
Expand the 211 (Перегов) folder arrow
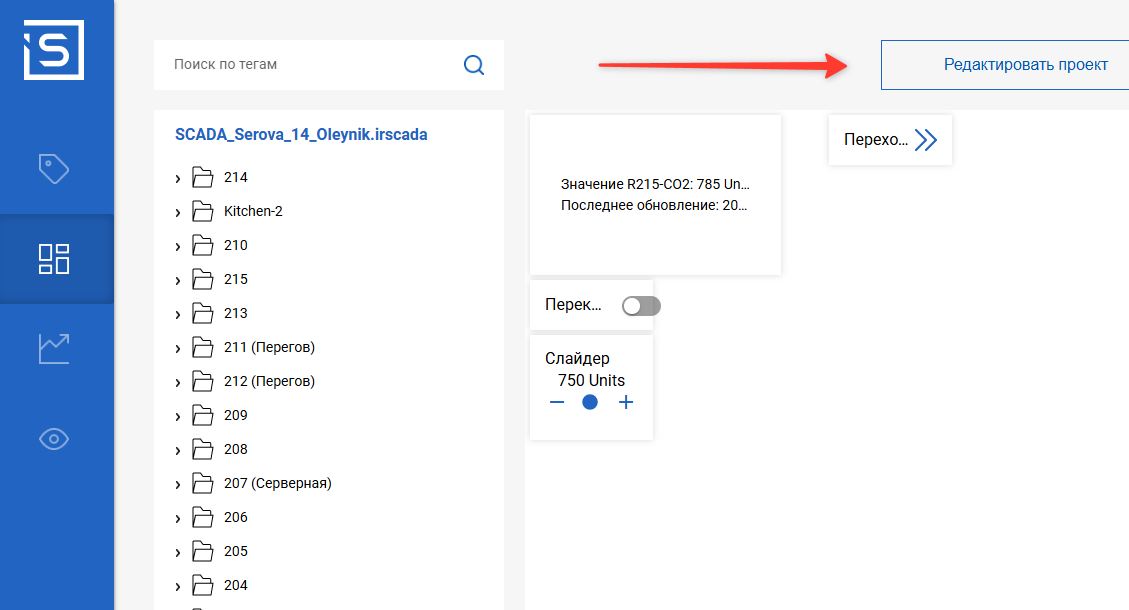(178, 349)
